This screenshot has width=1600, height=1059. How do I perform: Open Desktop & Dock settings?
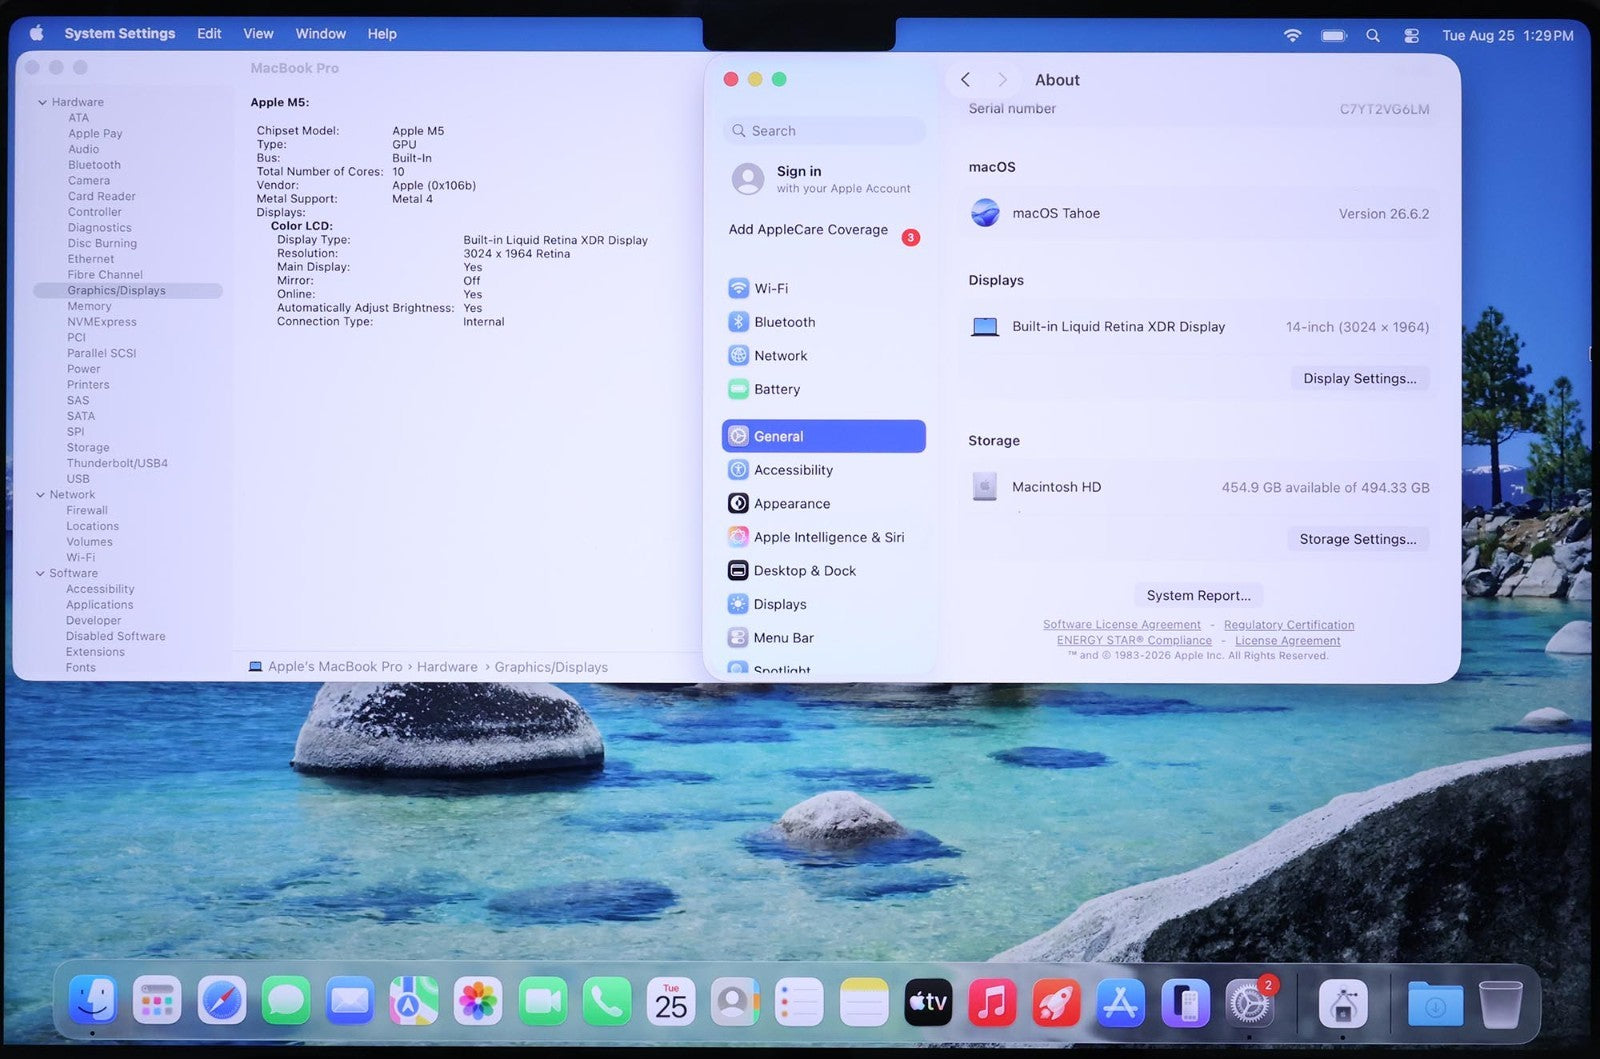[x=824, y=570]
